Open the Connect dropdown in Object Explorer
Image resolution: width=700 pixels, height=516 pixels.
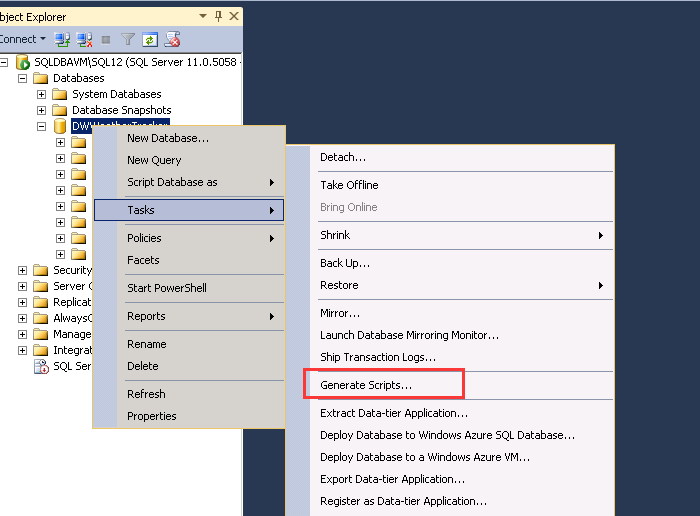click(22, 39)
